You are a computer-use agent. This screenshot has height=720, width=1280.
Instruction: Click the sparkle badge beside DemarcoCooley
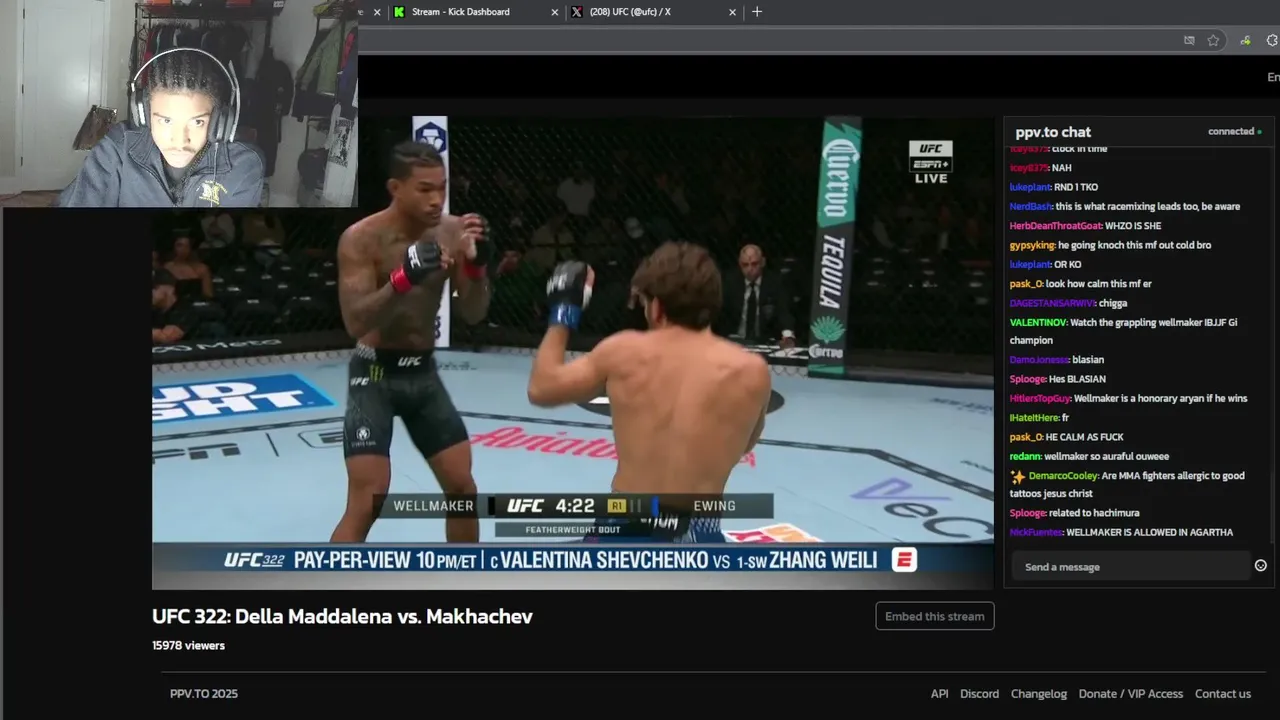[x=1018, y=477]
